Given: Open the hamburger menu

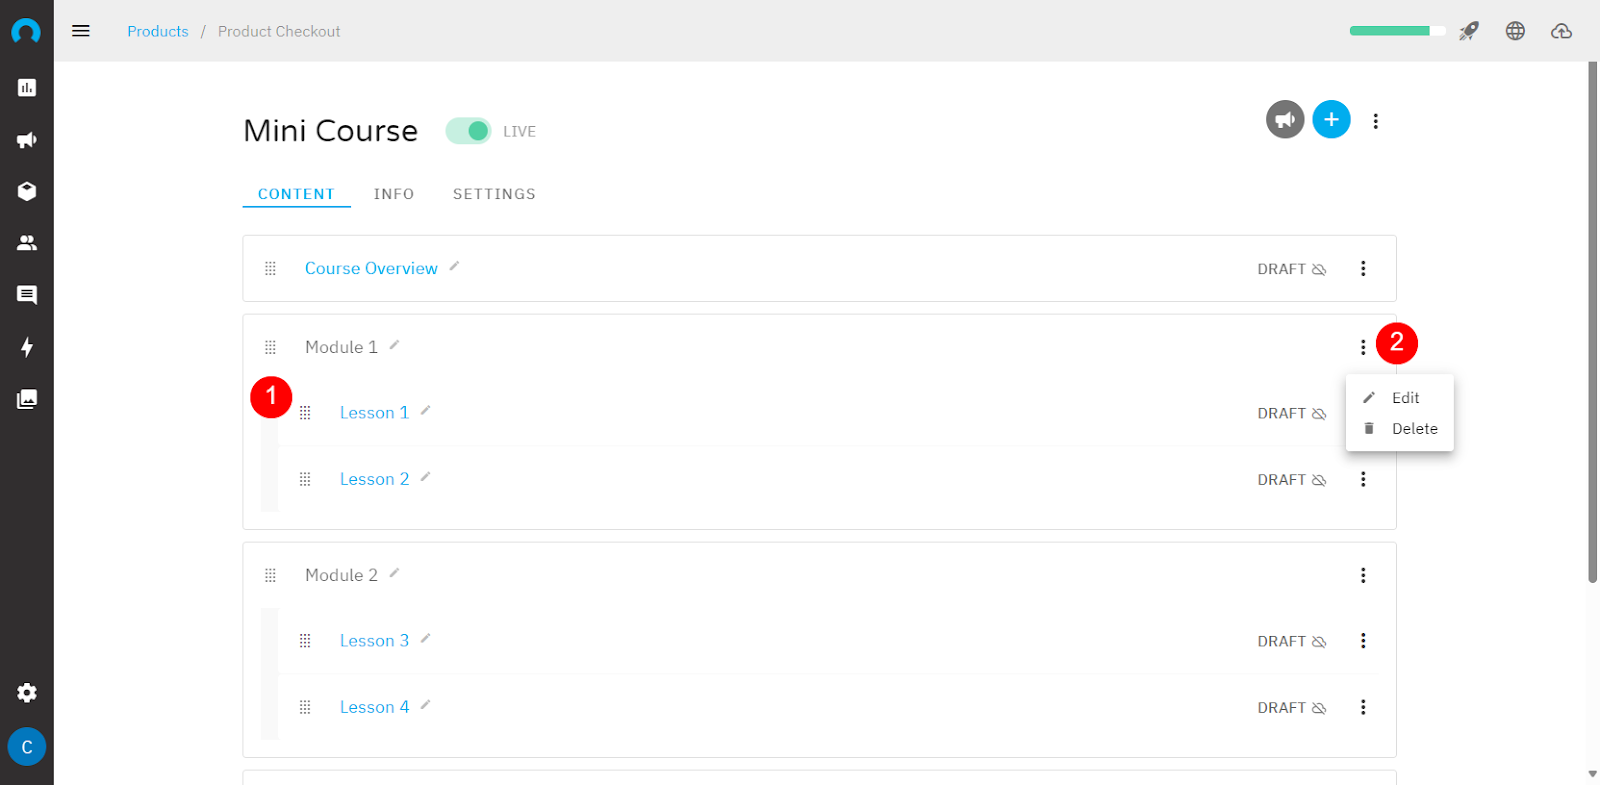Looking at the screenshot, I should pyautogui.click(x=81, y=31).
